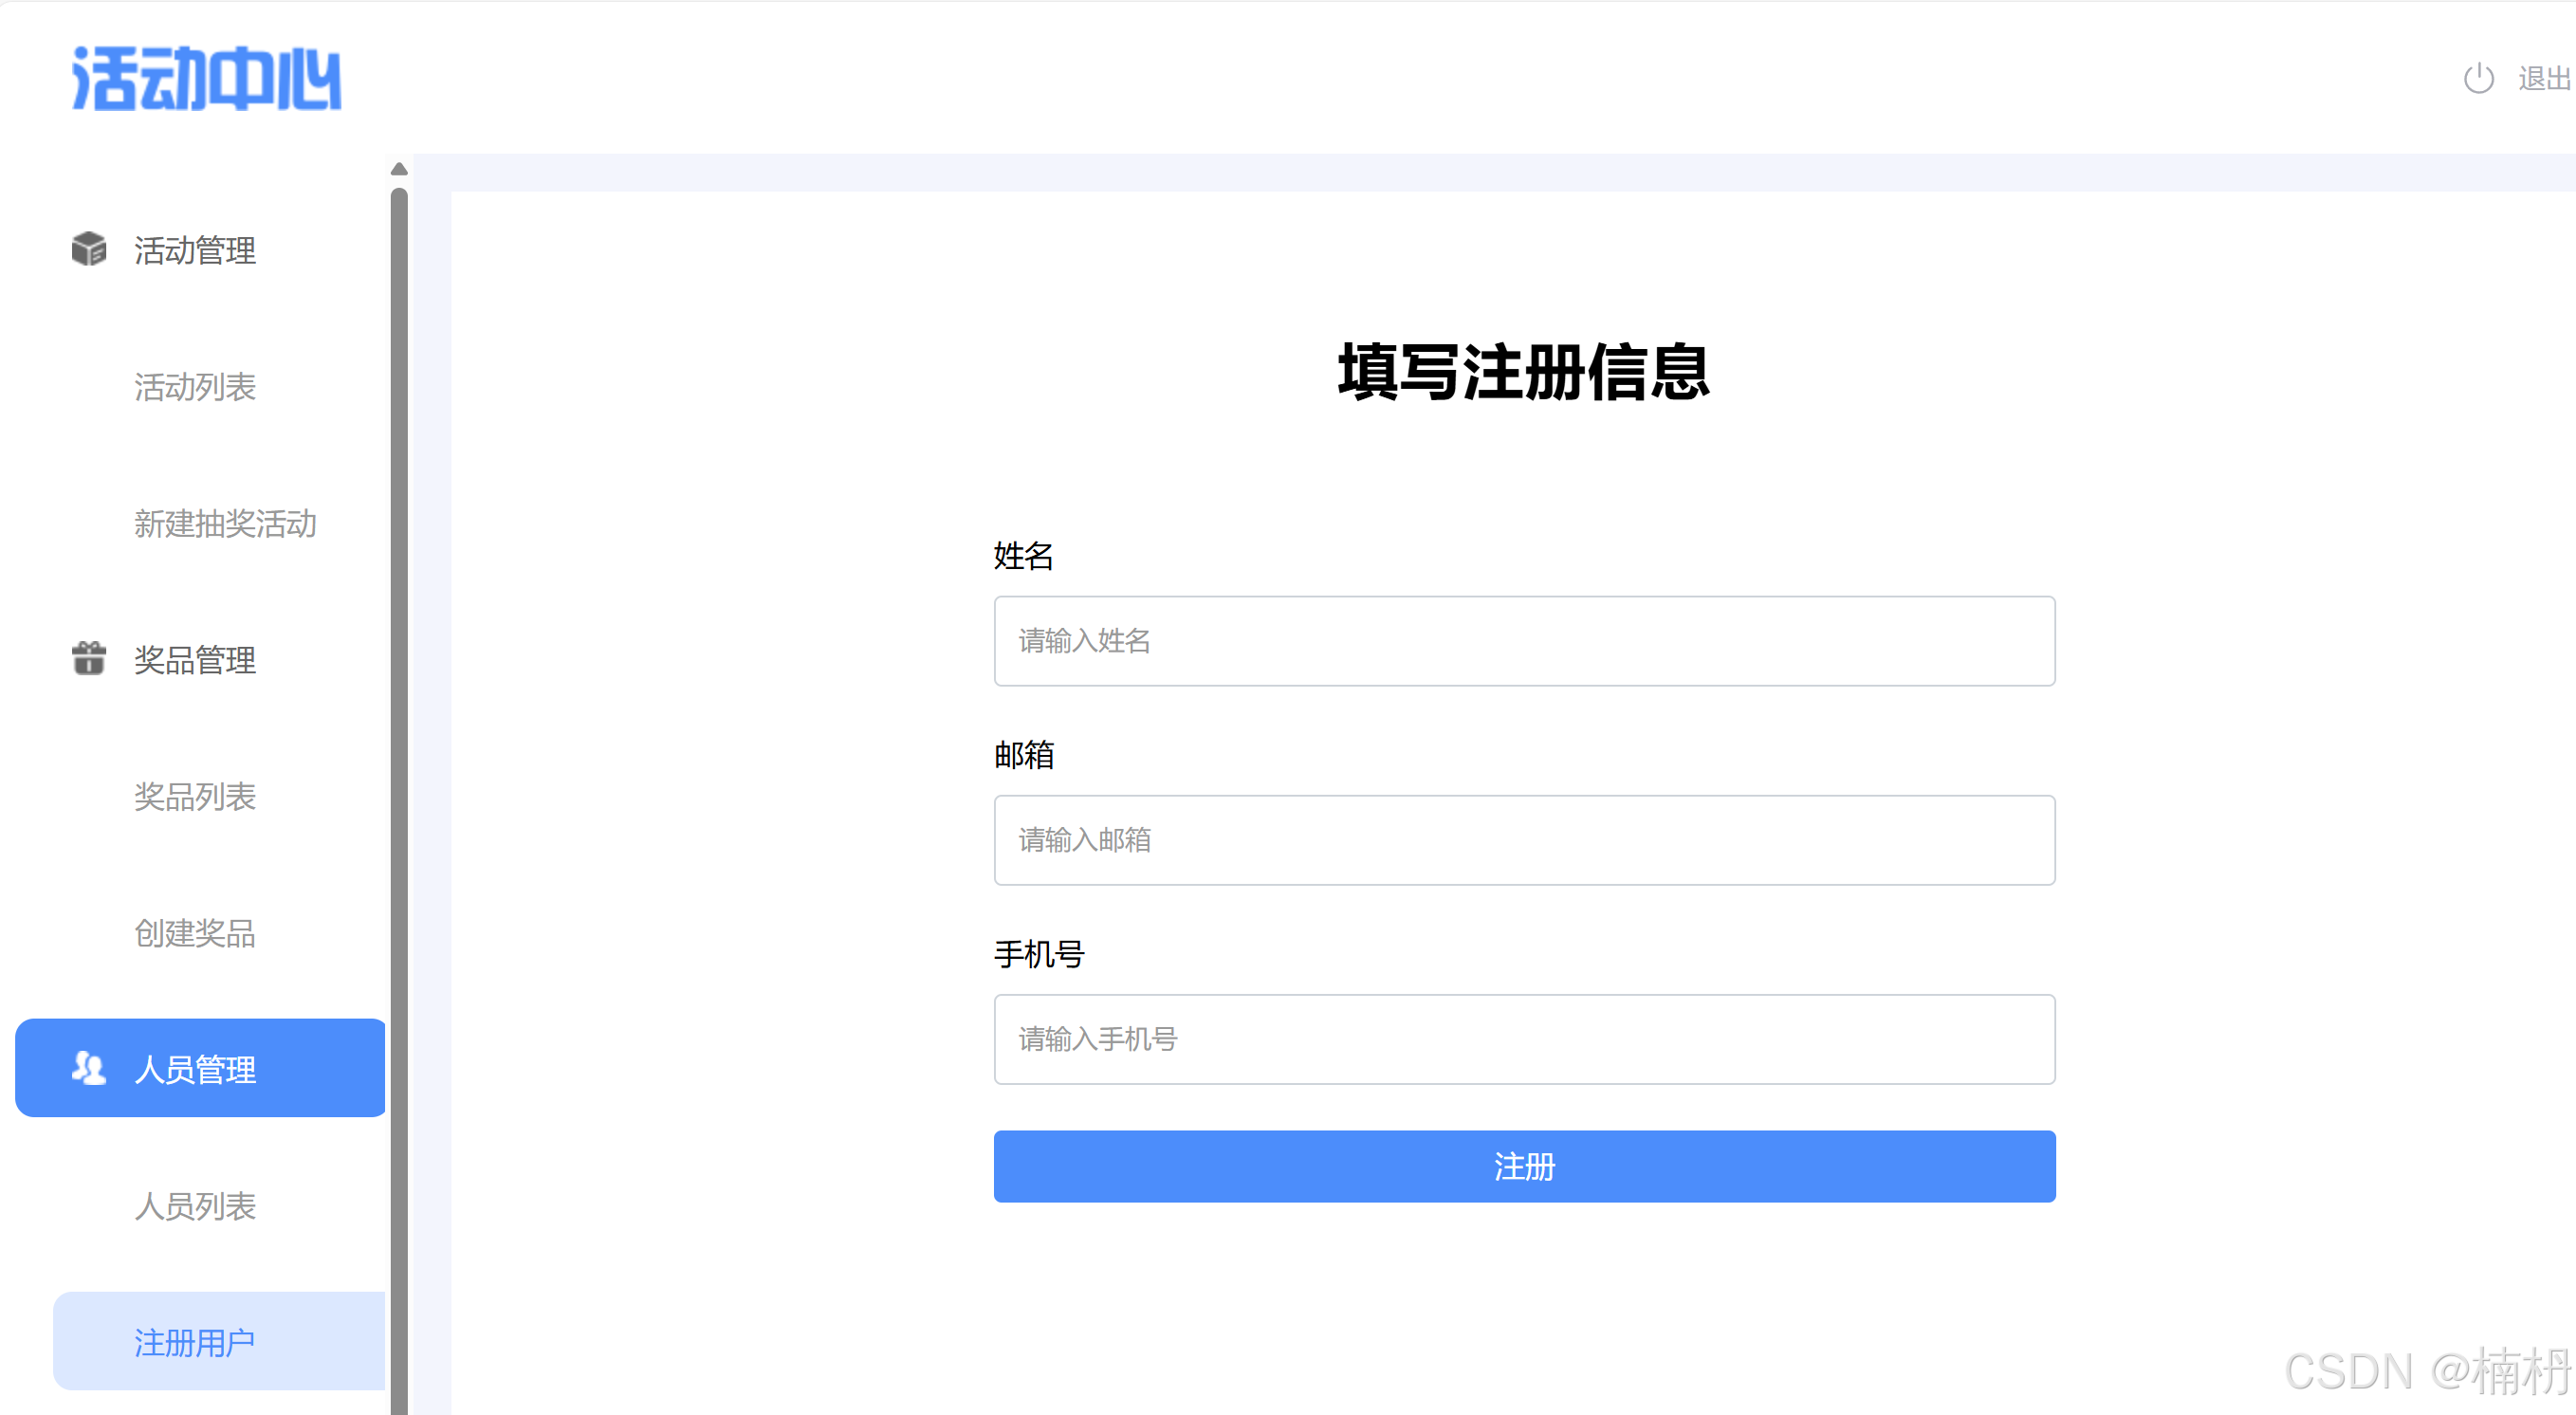
Task: Click the power icon beside 退出
Action: 2478,78
